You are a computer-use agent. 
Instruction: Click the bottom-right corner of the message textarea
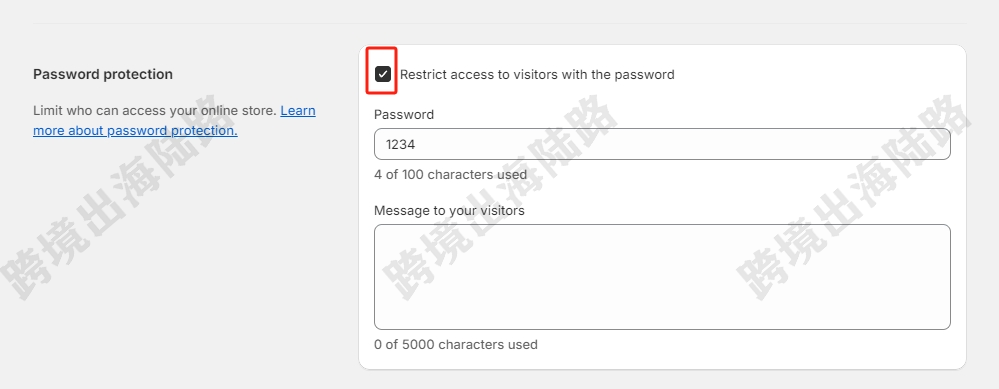[945, 324]
